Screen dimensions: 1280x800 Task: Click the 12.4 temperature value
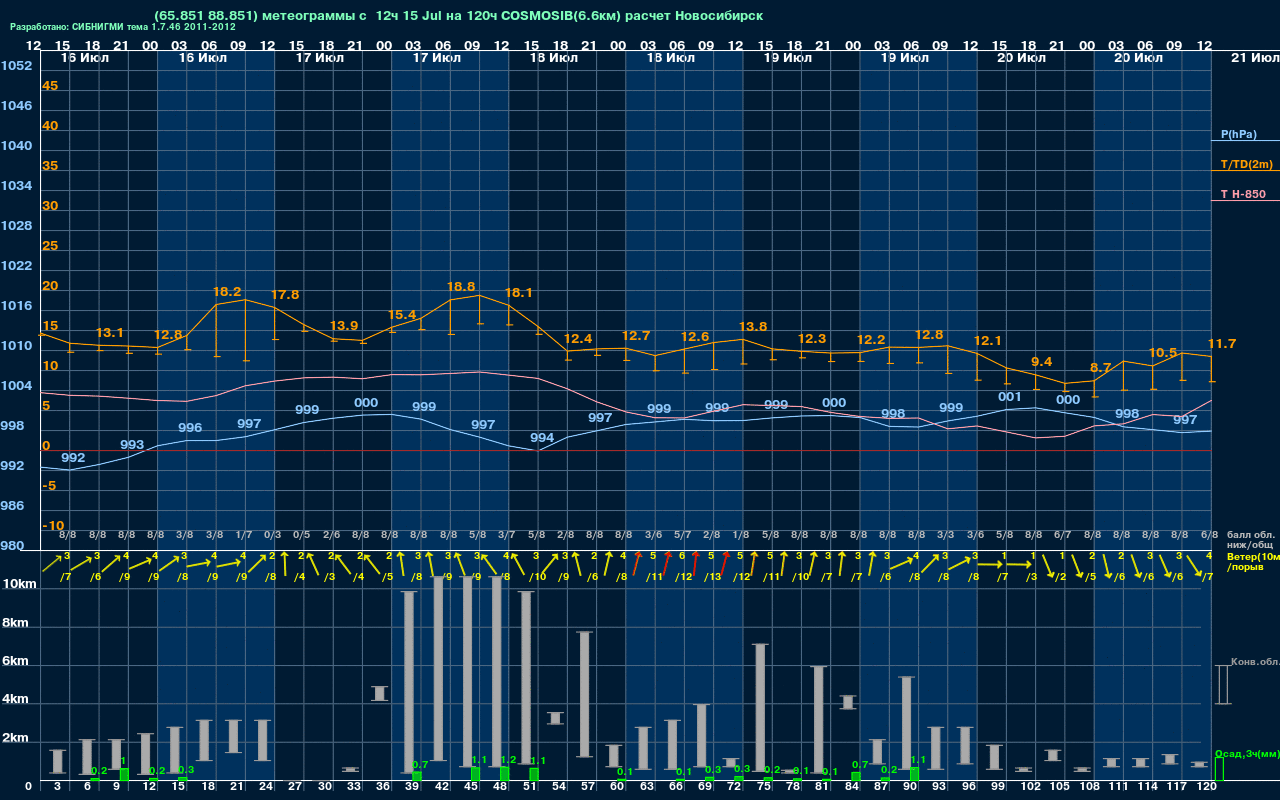click(578, 339)
